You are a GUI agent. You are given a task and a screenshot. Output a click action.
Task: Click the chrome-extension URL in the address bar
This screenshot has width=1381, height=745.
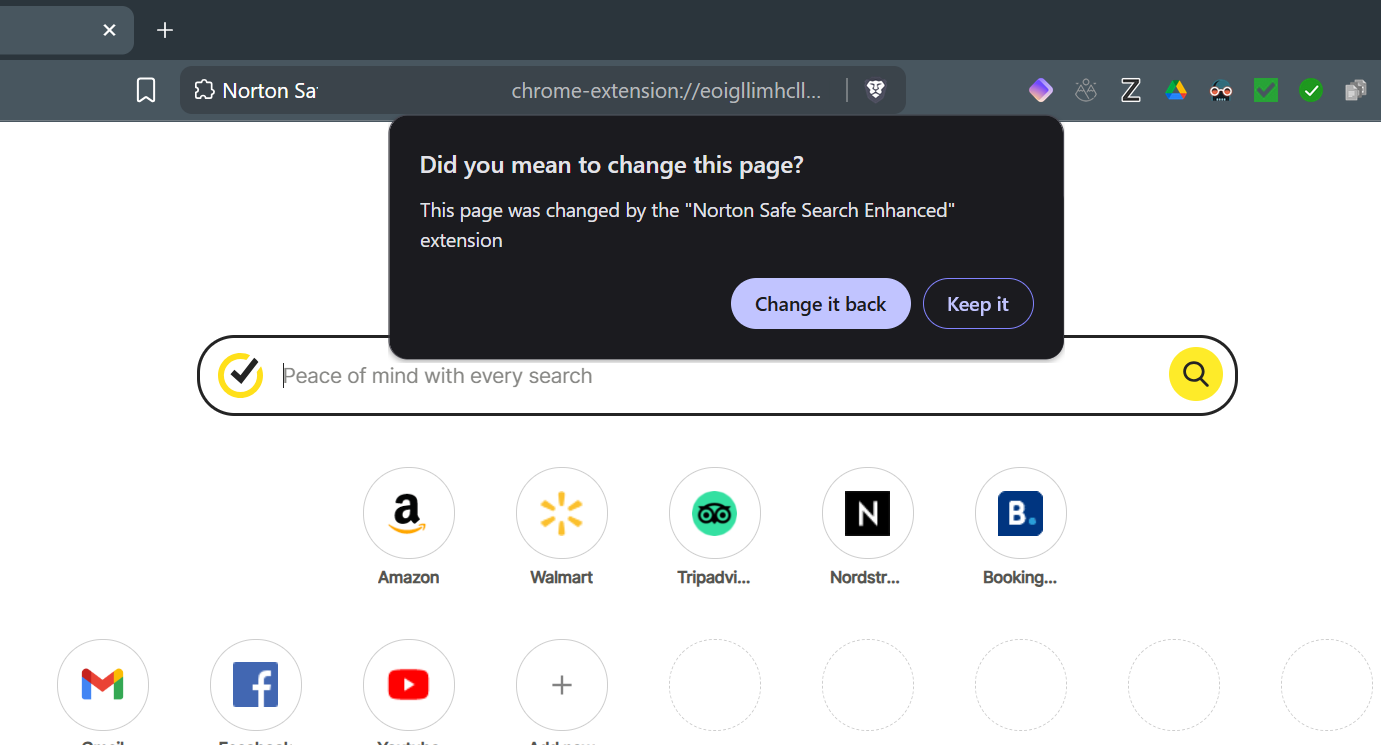(666, 91)
